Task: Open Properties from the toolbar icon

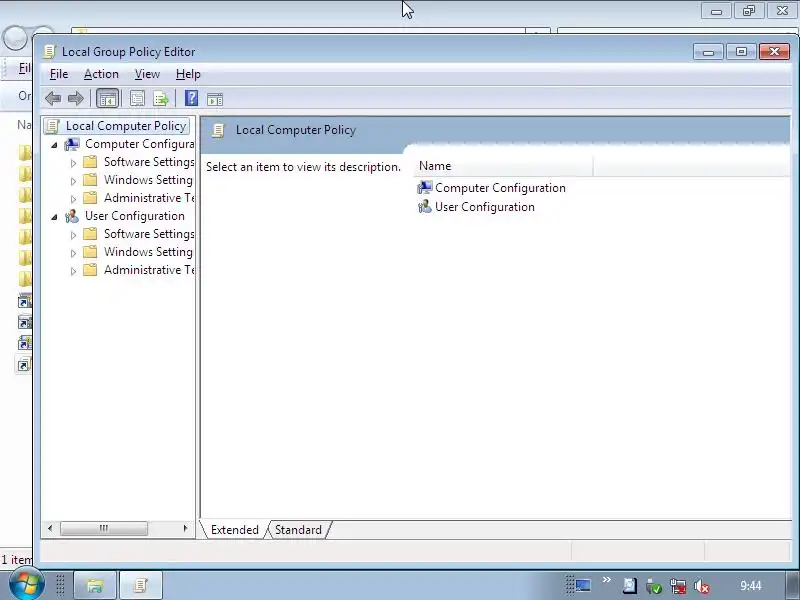Action: 137,98
